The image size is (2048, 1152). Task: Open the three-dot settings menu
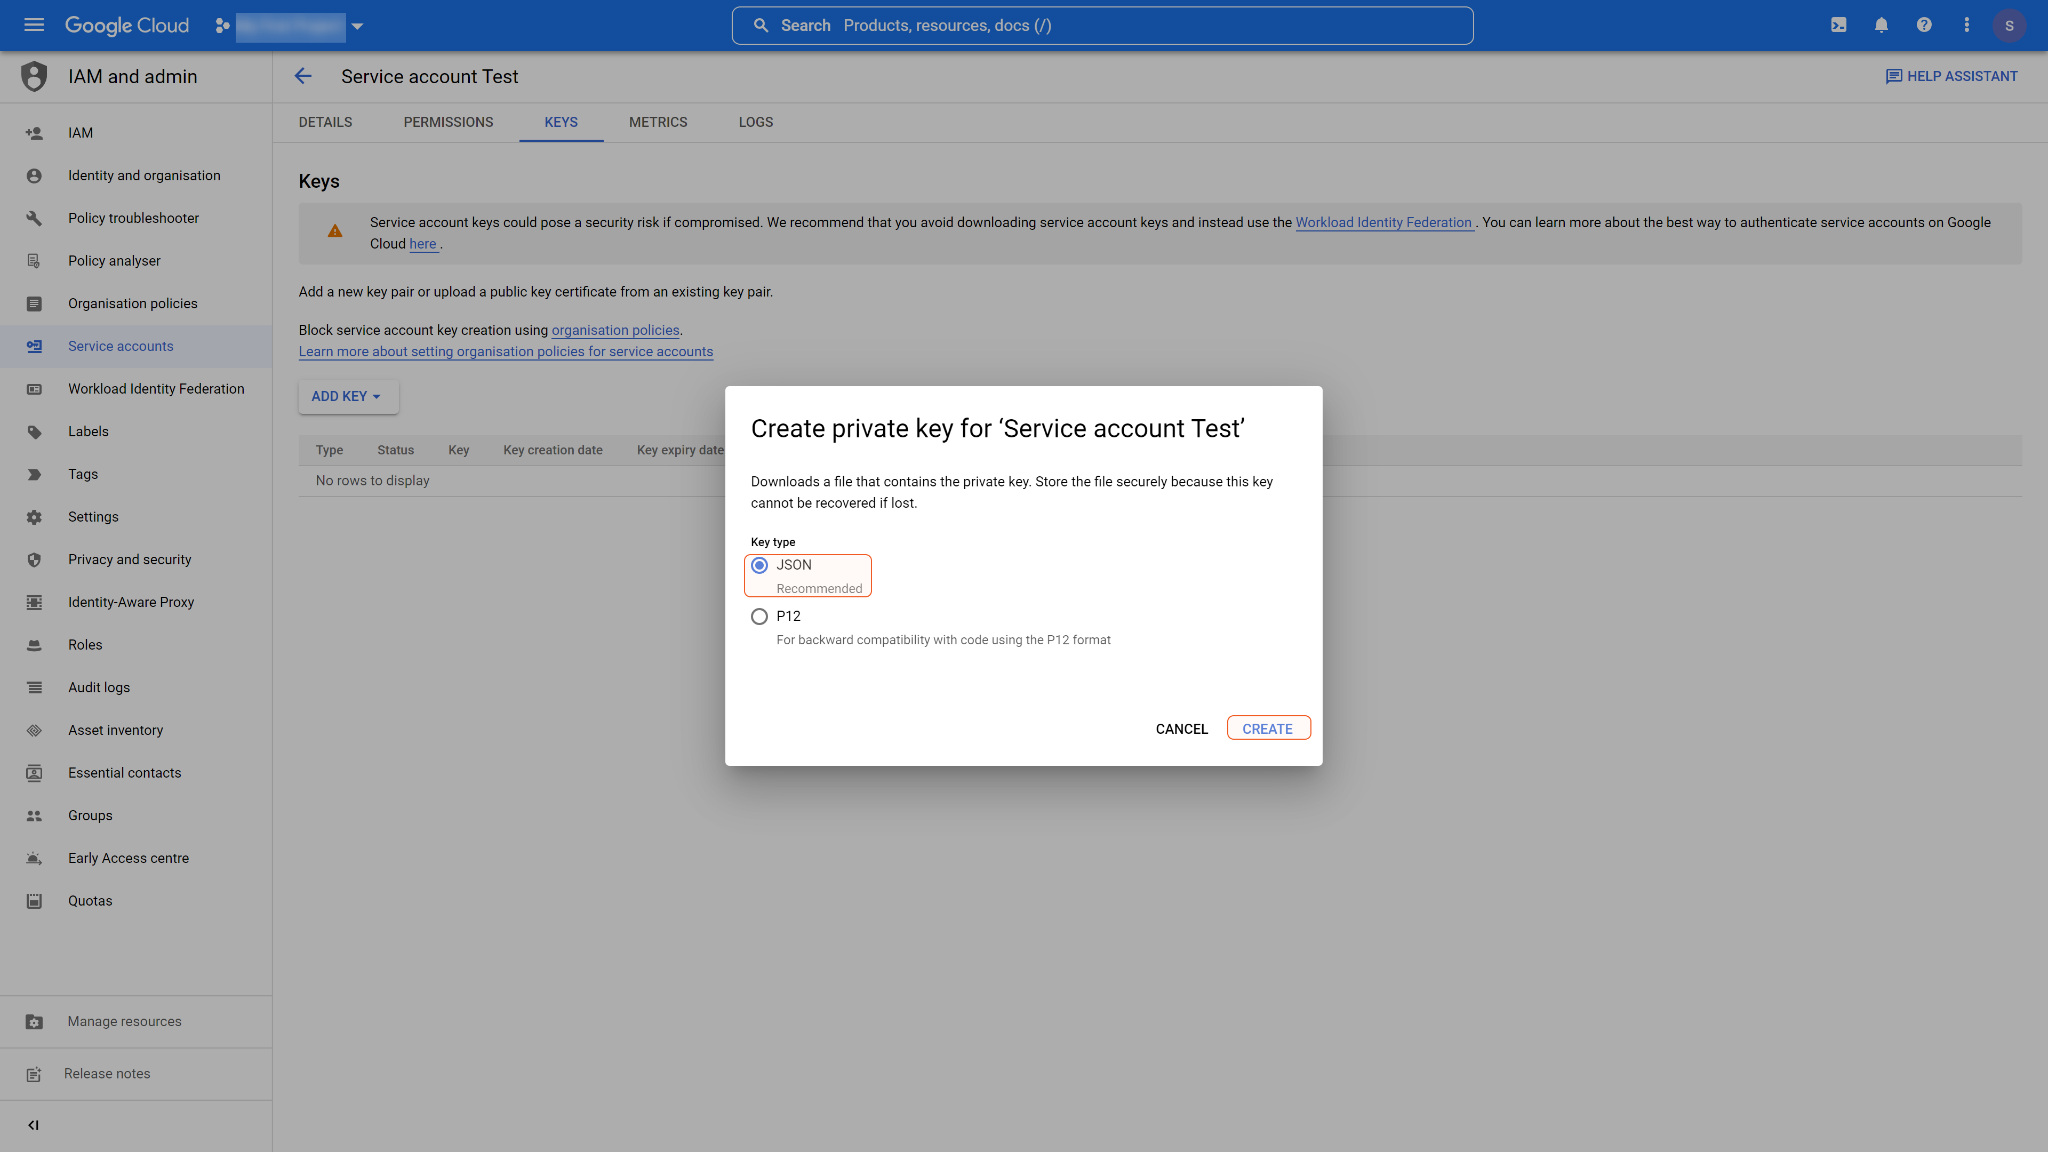(1966, 25)
